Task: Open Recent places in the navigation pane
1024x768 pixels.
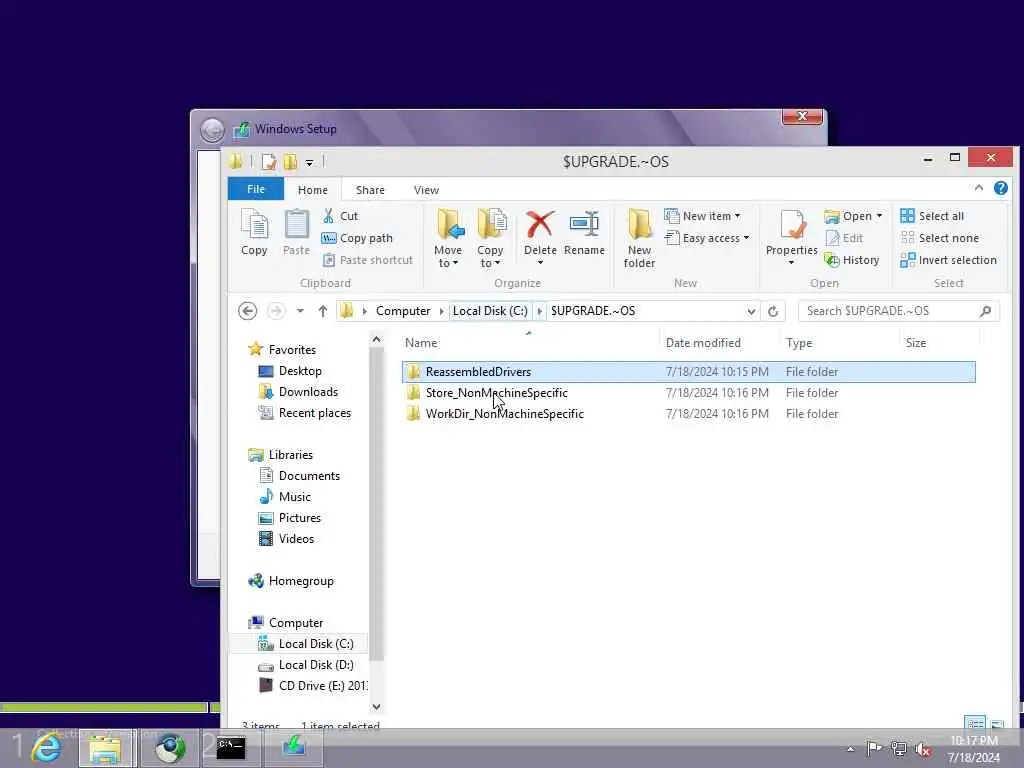Action: (x=314, y=413)
